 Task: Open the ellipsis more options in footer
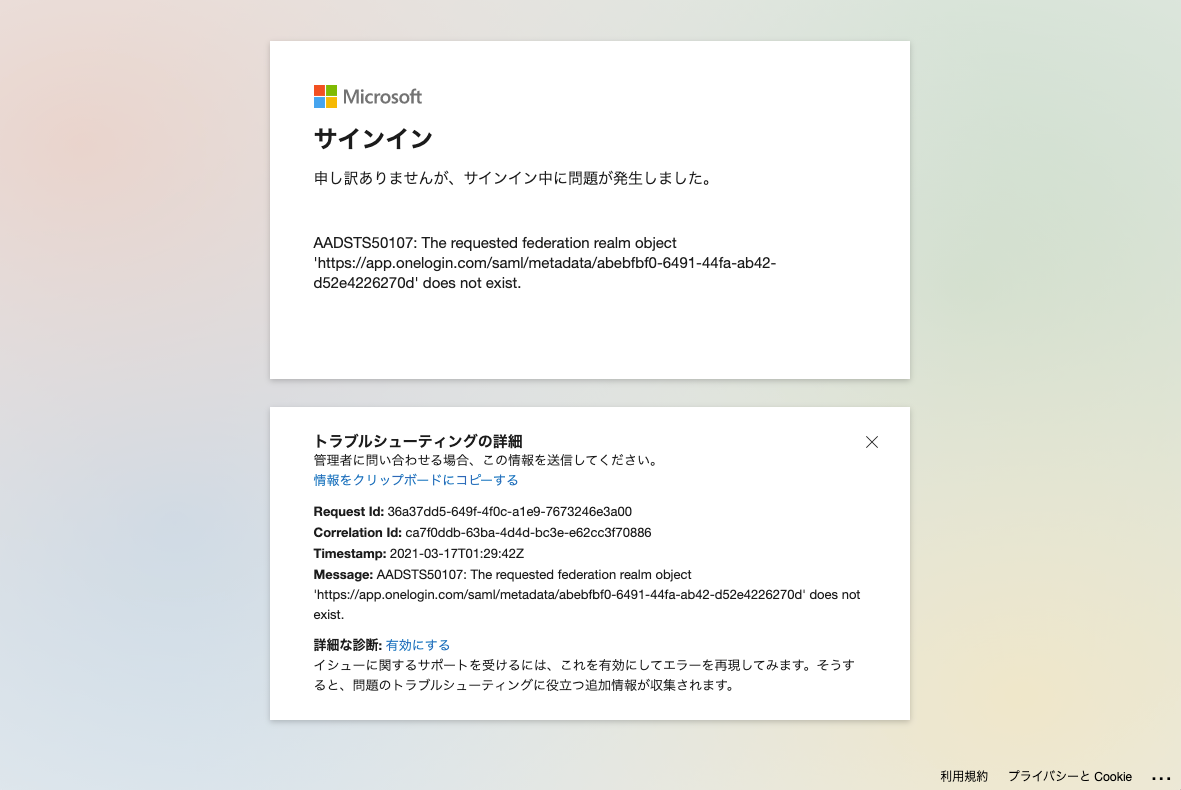[x=1161, y=777]
